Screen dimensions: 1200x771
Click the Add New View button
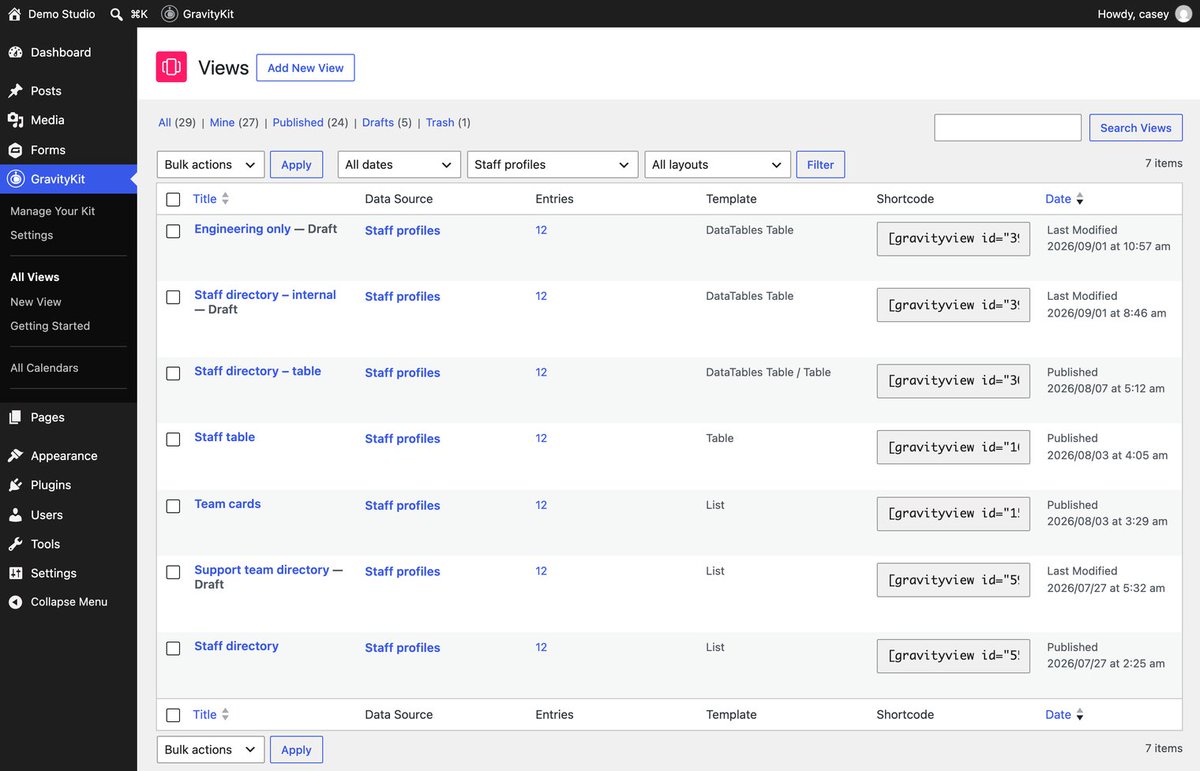(x=305, y=68)
